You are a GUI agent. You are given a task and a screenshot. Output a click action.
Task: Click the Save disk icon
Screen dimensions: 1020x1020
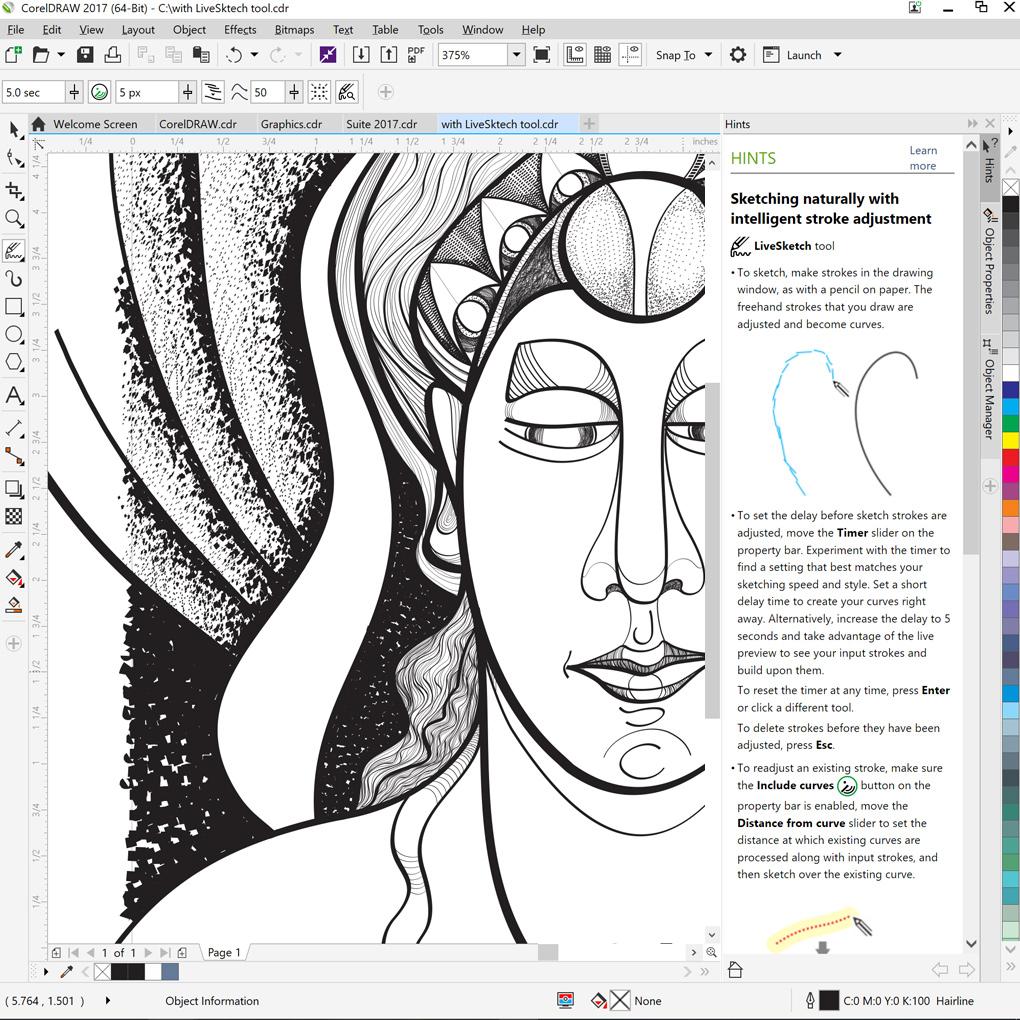tap(85, 55)
